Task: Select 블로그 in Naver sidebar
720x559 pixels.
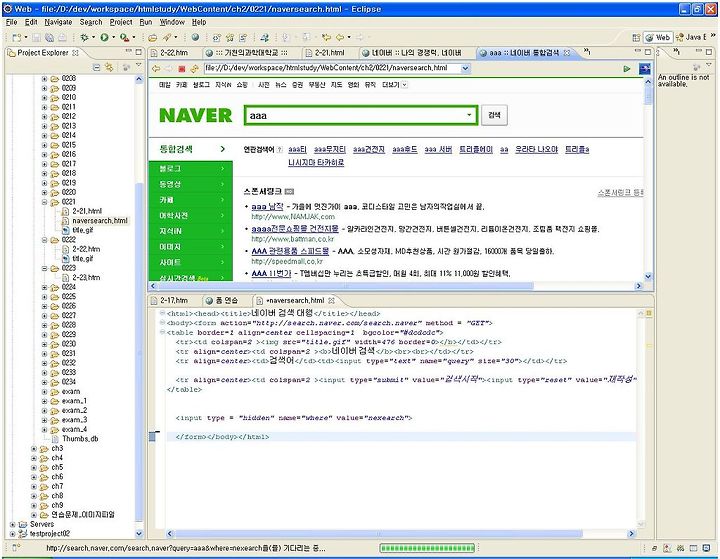Action: pyautogui.click(x=191, y=169)
